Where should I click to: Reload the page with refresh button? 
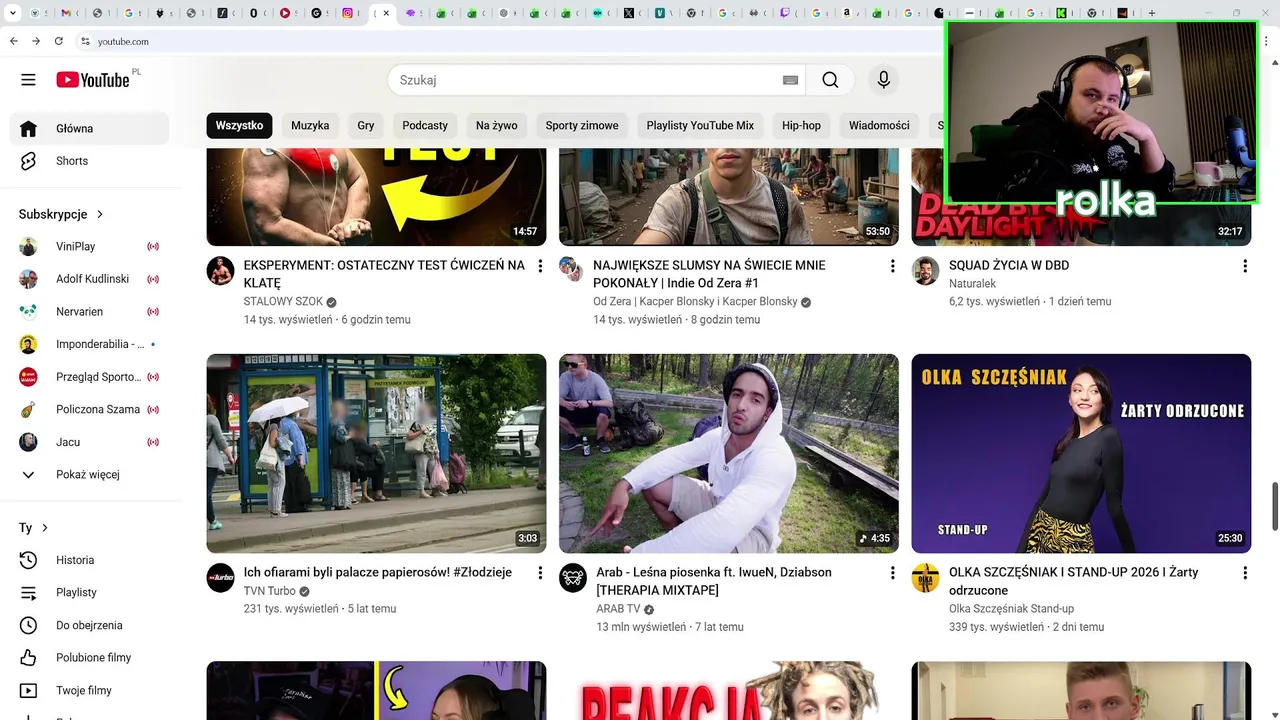(x=59, y=41)
